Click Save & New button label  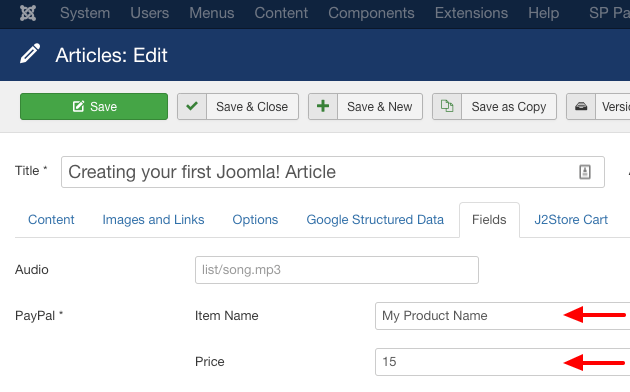pyautogui.click(x=380, y=107)
